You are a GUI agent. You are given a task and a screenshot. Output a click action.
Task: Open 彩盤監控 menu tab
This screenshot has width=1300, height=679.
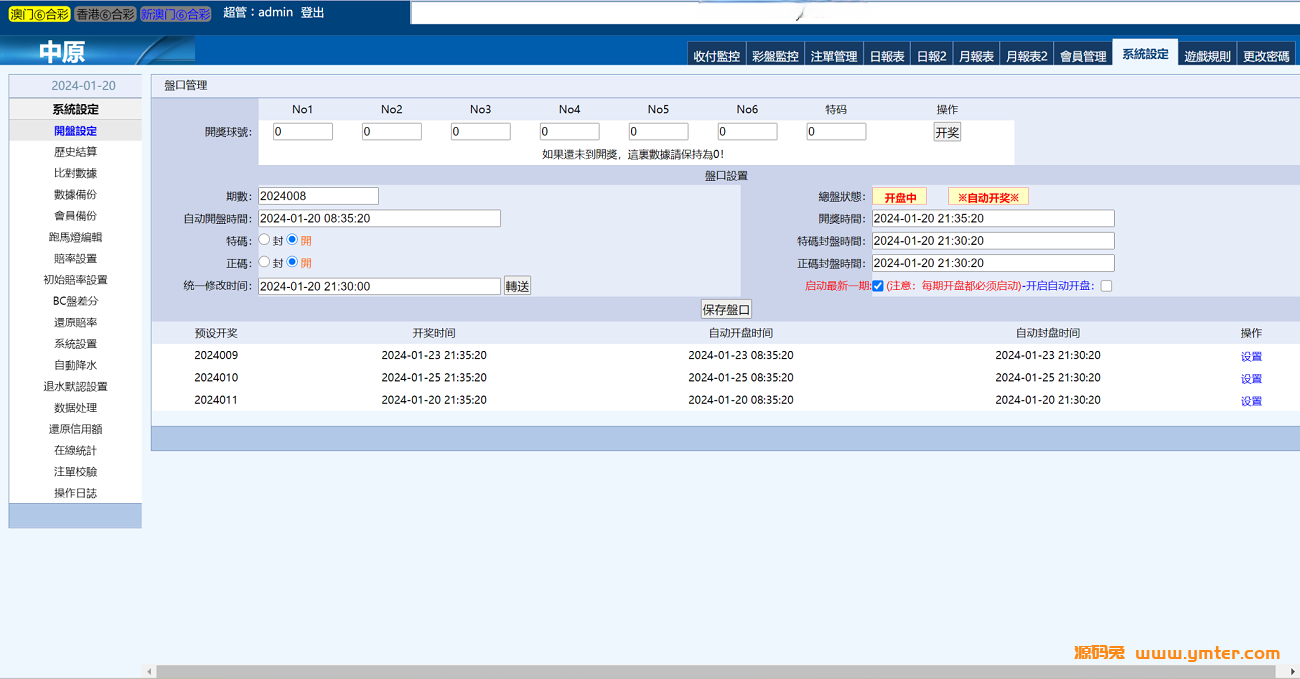(775, 56)
